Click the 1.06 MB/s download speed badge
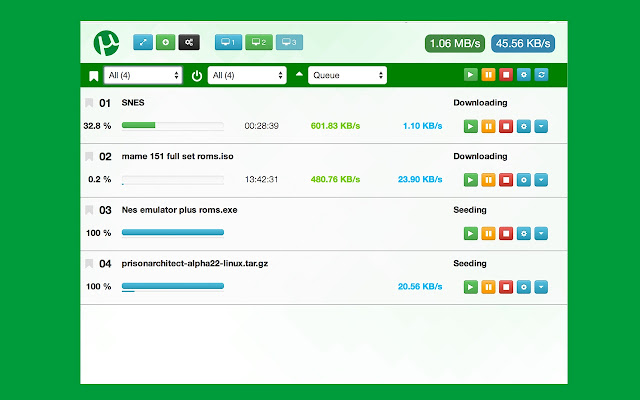Screen dimensions: 640x400 point(455,43)
